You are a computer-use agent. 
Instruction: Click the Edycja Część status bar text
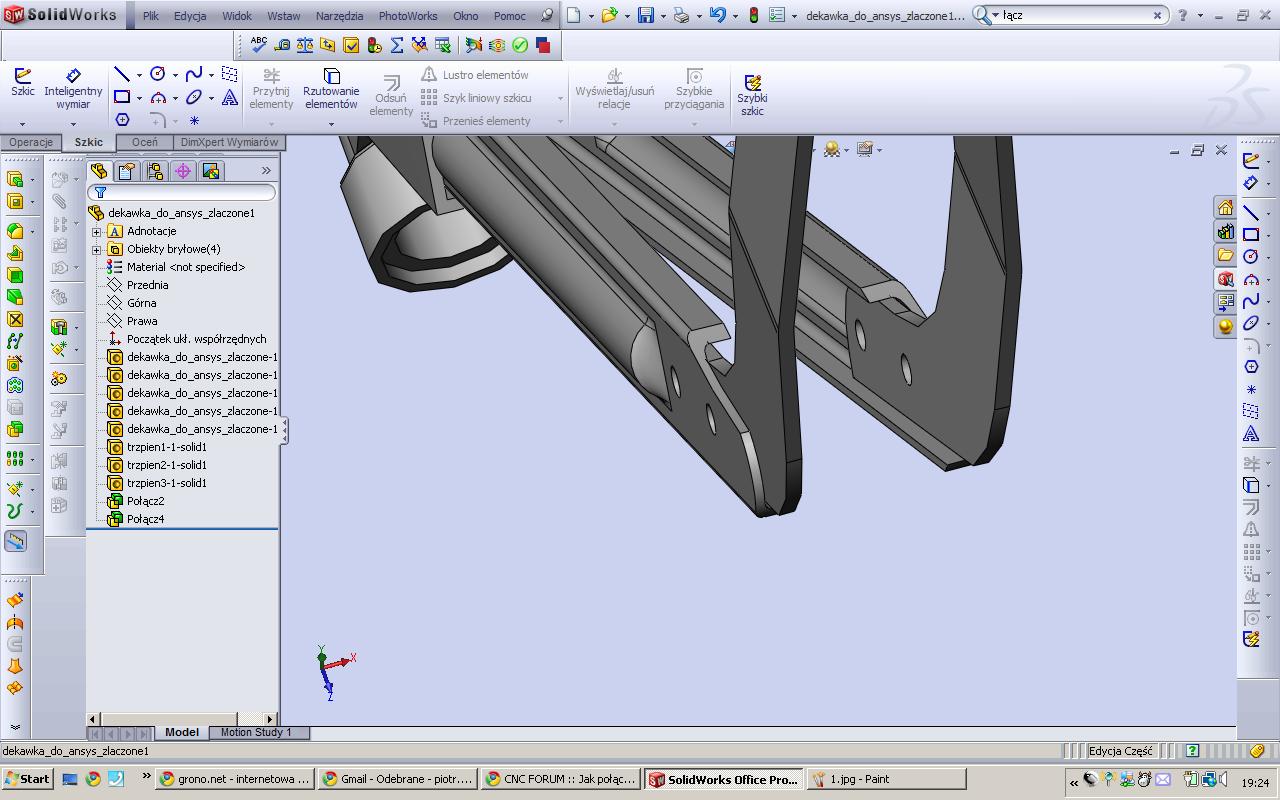point(1120,751)
